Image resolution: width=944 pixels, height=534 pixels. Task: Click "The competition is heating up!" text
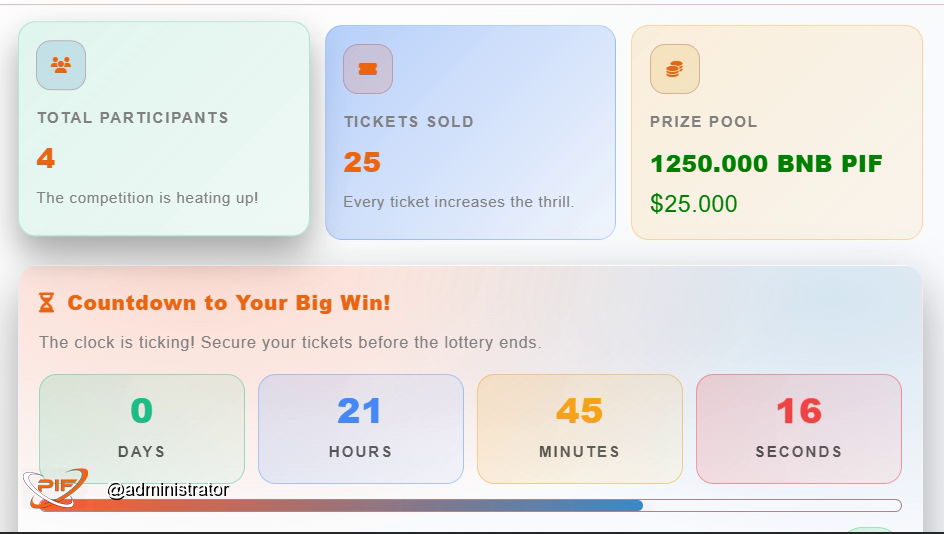tap(148, 198)
